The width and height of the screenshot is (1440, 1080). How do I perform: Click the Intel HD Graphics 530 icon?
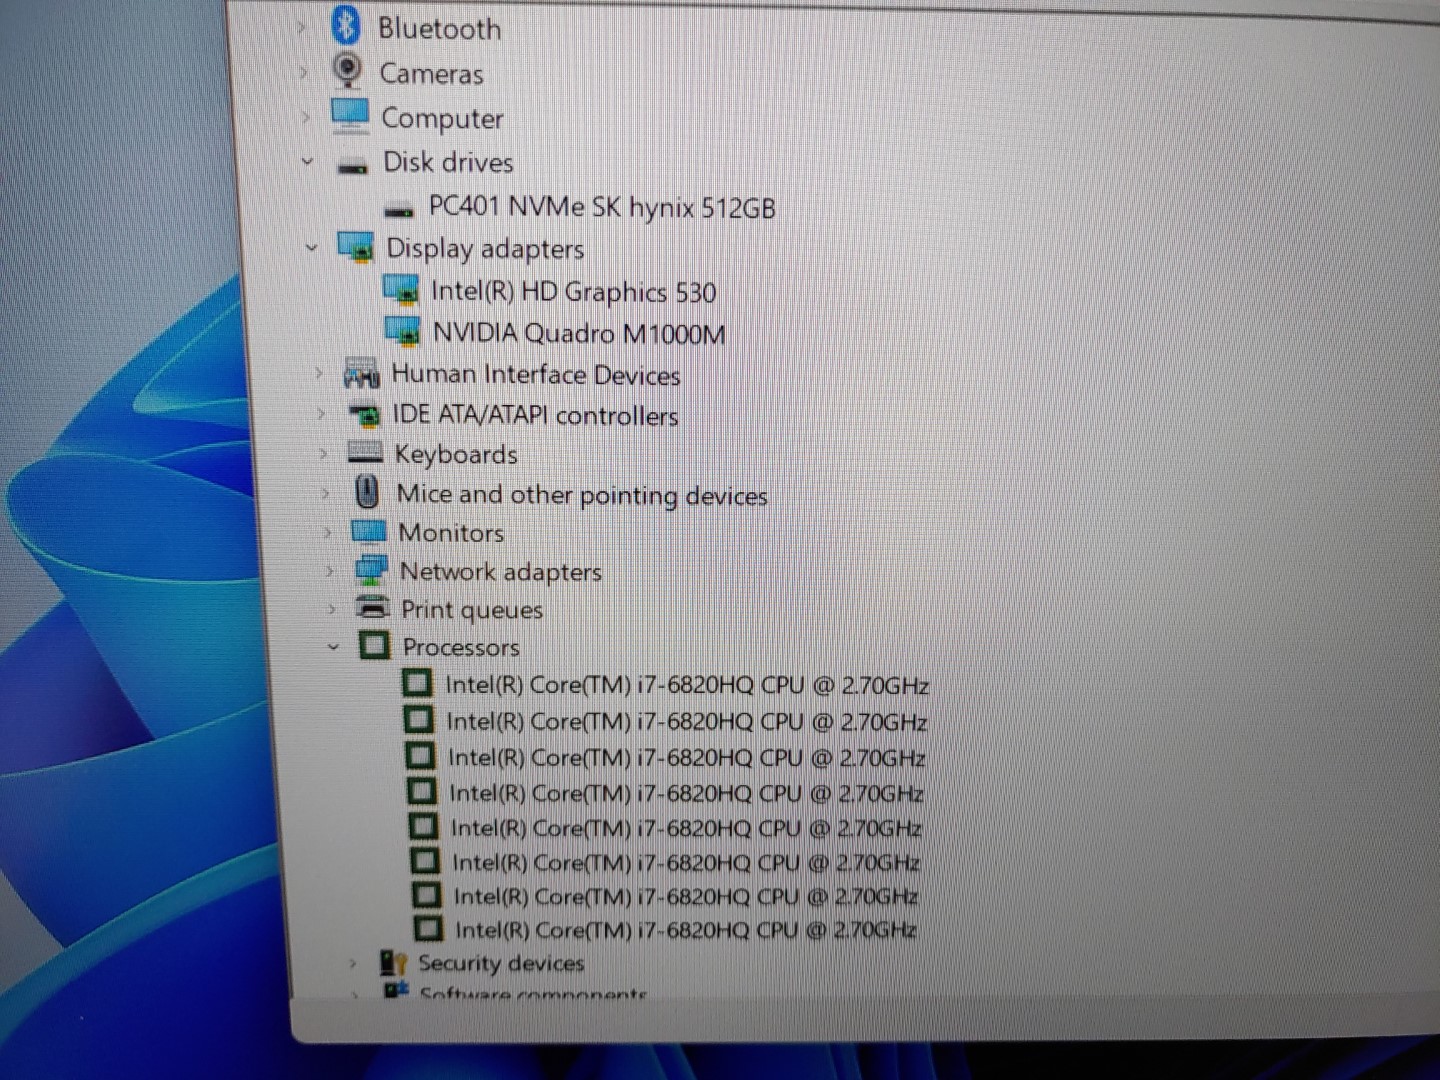point(401,291)
